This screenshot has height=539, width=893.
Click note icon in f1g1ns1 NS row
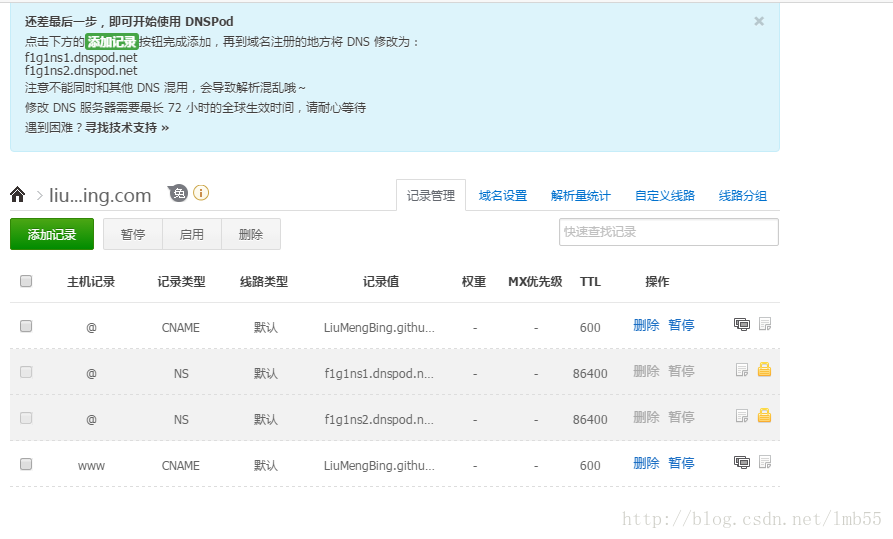(742, 370)
